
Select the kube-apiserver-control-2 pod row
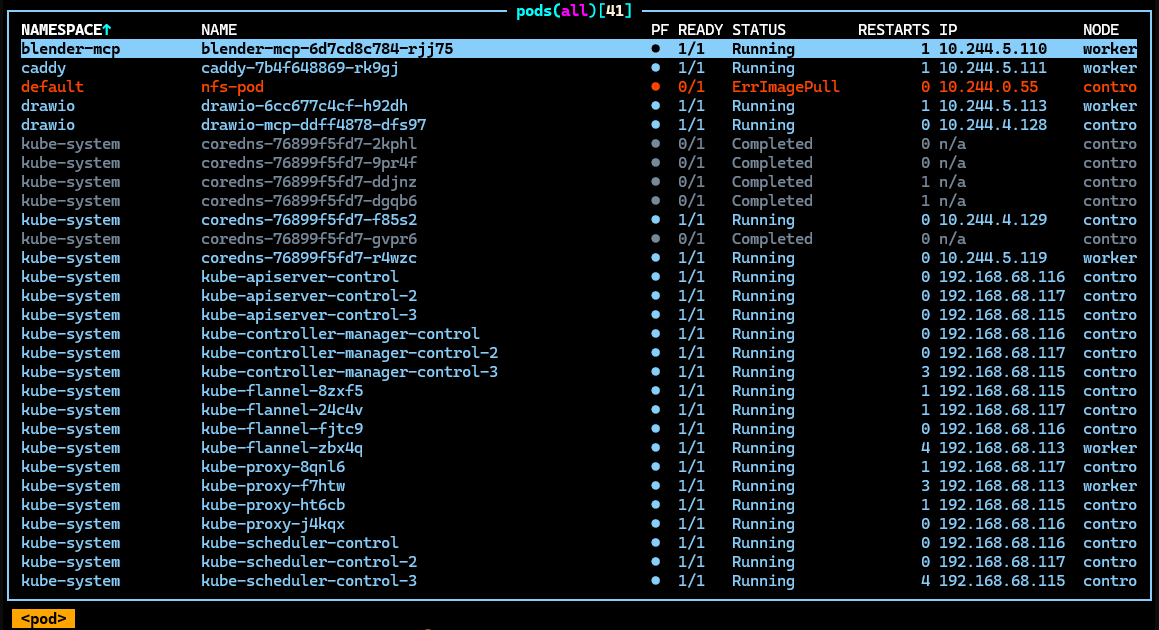coord(309,296)
